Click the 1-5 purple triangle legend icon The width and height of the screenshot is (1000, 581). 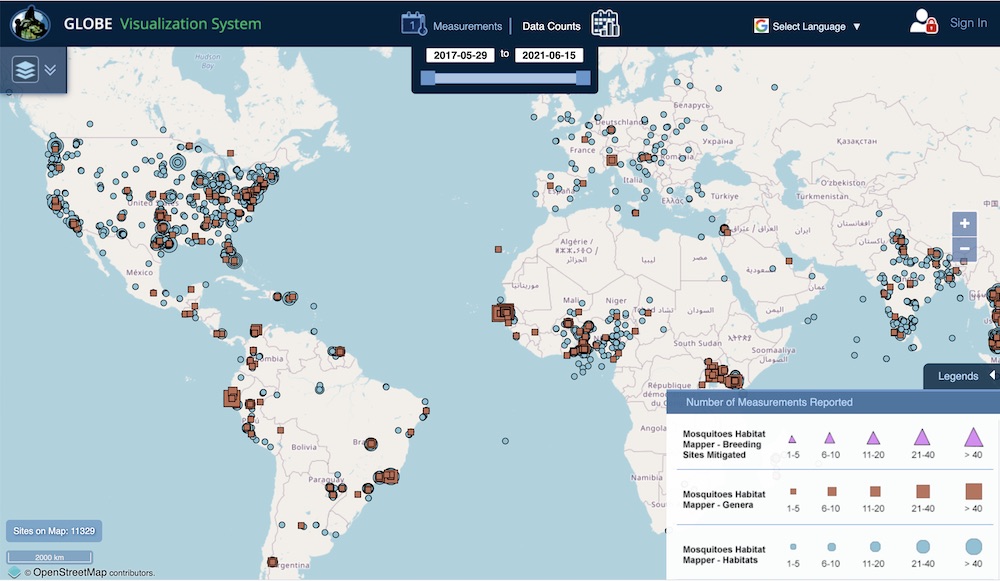792,439
